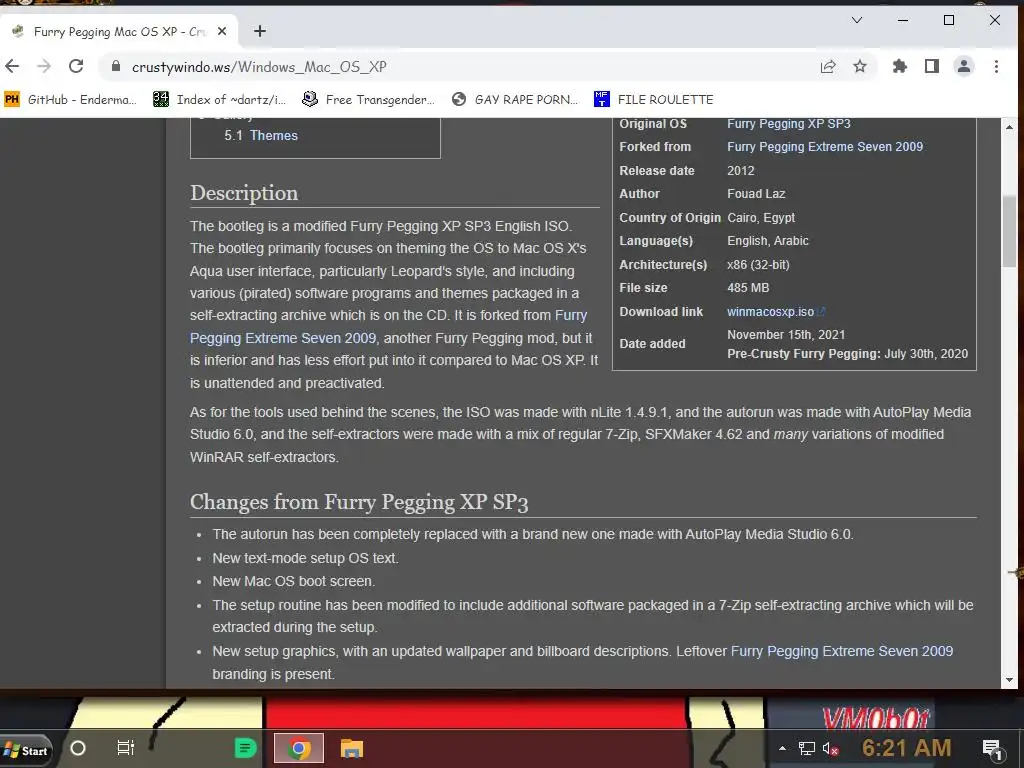Open the Chrome profile avatar
1024x768 pixels.
pos(964,66)
